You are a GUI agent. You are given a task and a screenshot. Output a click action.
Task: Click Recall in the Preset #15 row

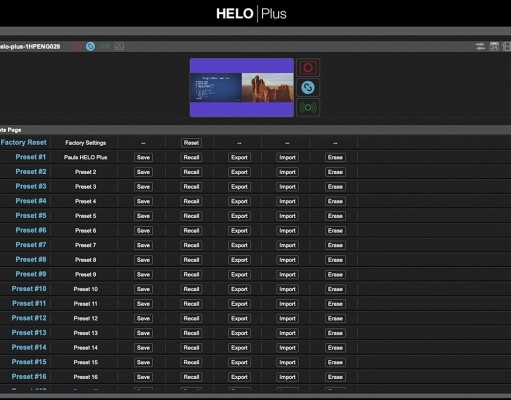191,363
